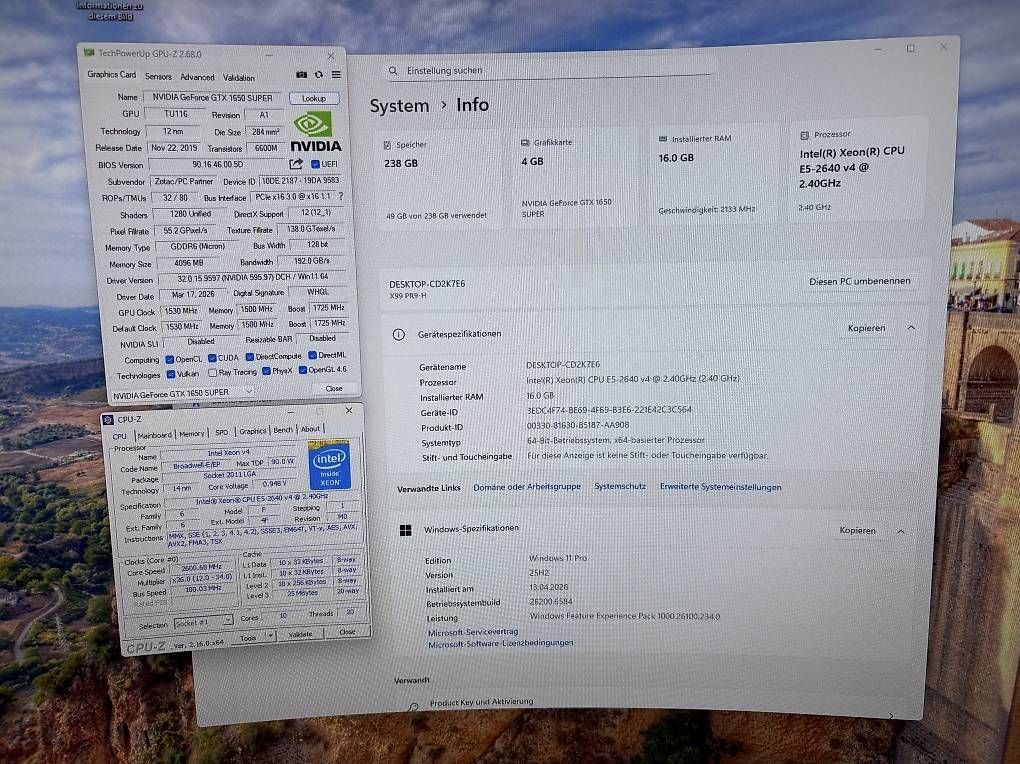Image resolution: width=1020 pixels, height=764 pixels.
Task: Click the NVIDIA logo in GPU-Z
Action: click(x=315, y=132)
